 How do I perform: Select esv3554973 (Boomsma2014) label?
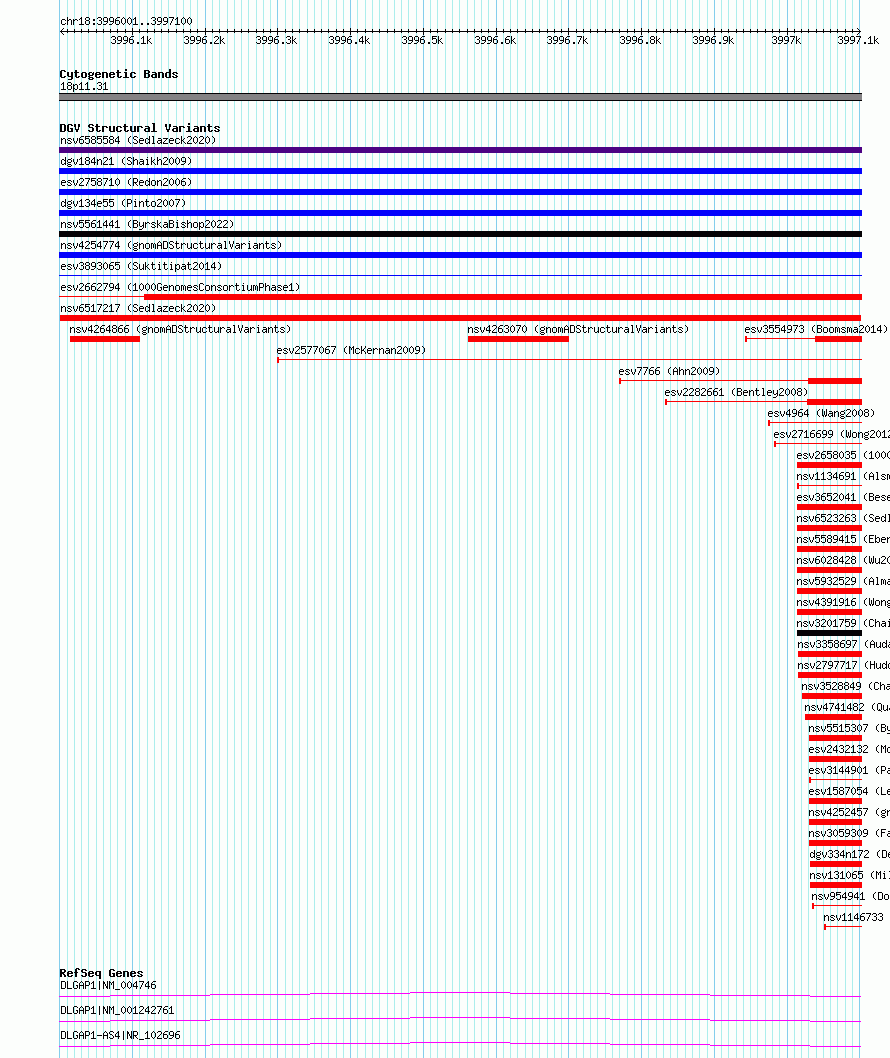click(x=816, y=329)
